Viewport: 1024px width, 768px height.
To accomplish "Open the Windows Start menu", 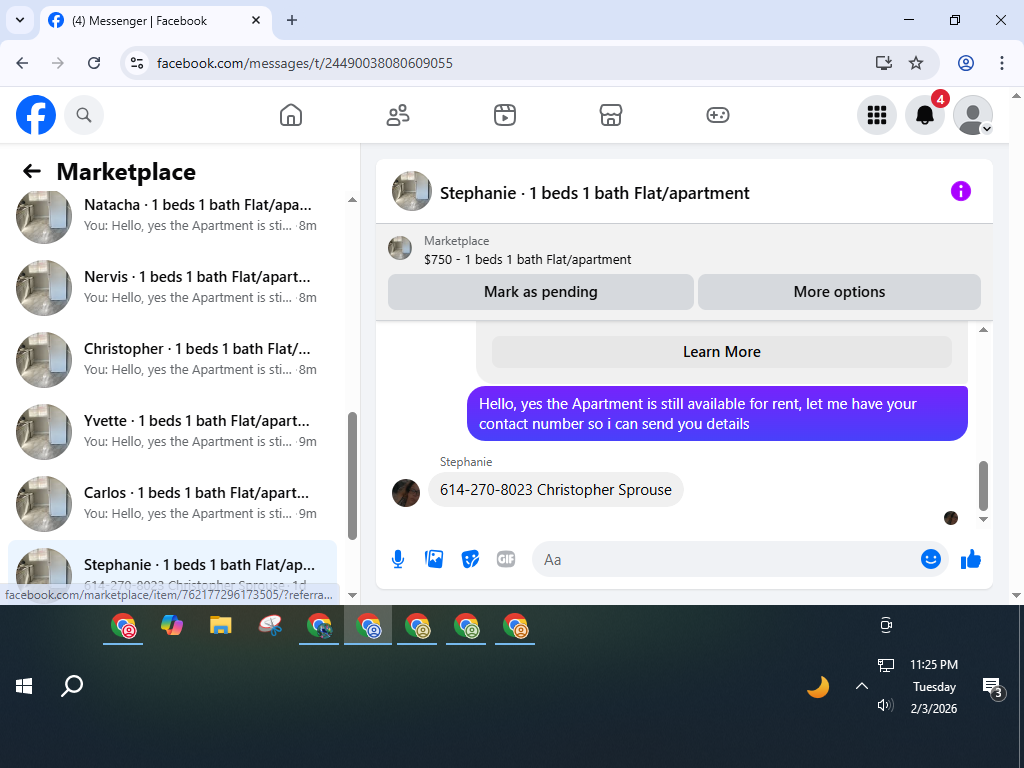I will point(24,686).
